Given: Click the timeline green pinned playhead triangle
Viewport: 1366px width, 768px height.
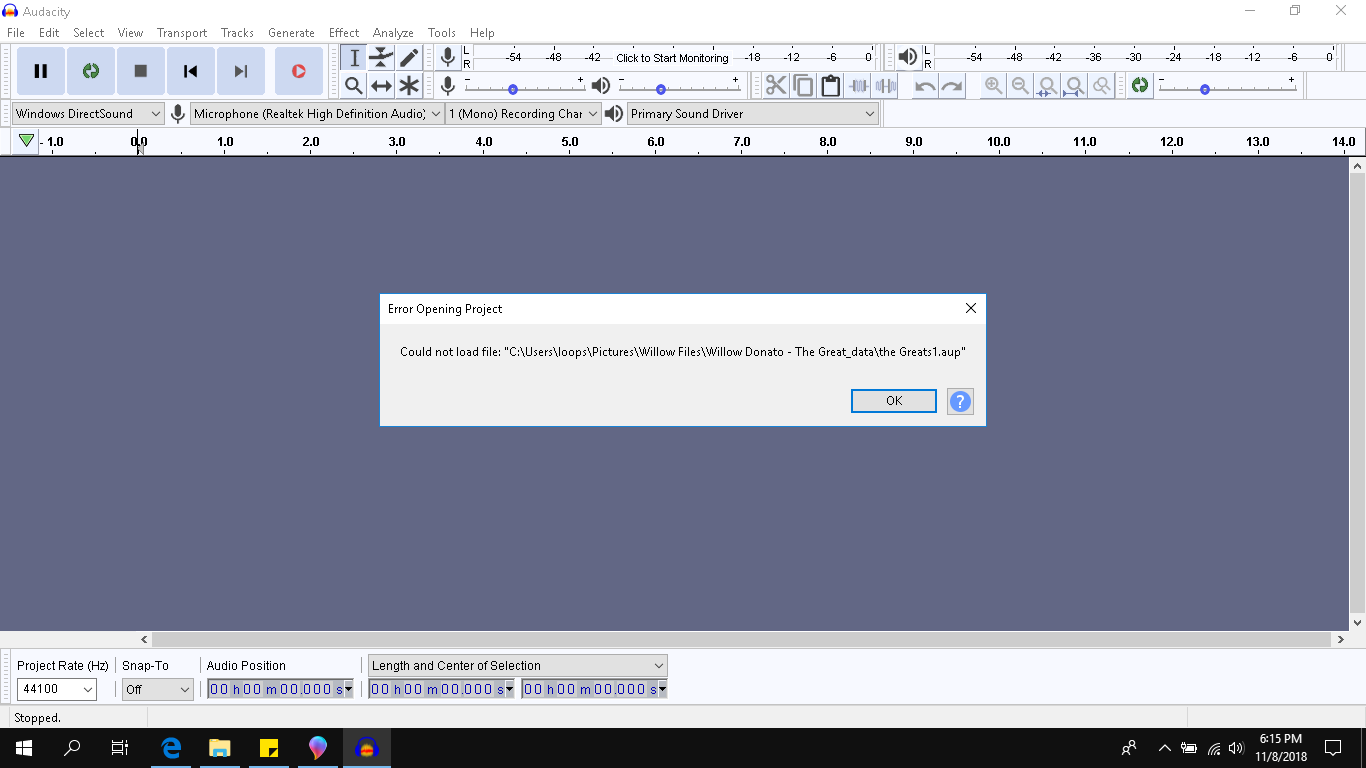Looking at the screenshot, I should [27, 141].
